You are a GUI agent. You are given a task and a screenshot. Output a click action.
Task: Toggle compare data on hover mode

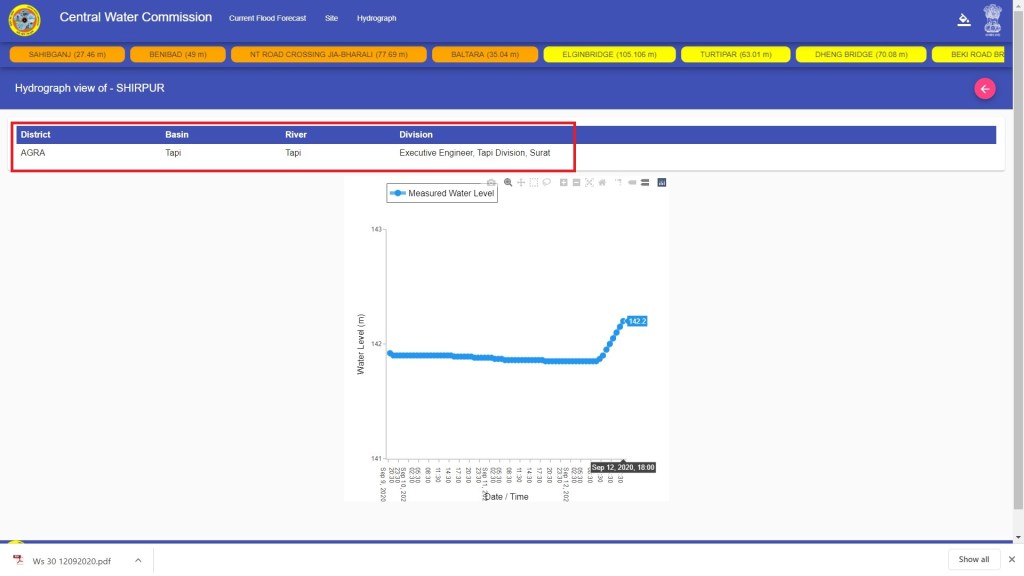[645, 182]
